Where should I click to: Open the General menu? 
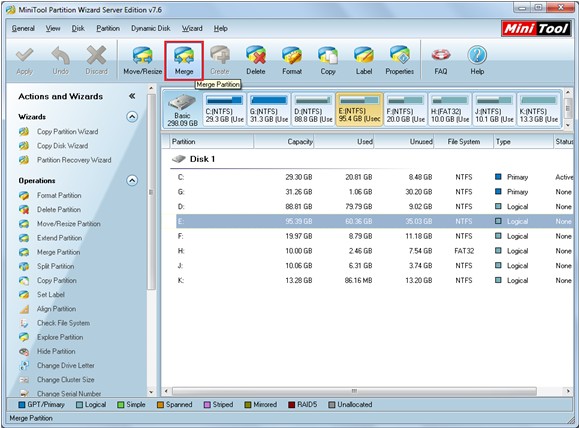click(23, 28)
